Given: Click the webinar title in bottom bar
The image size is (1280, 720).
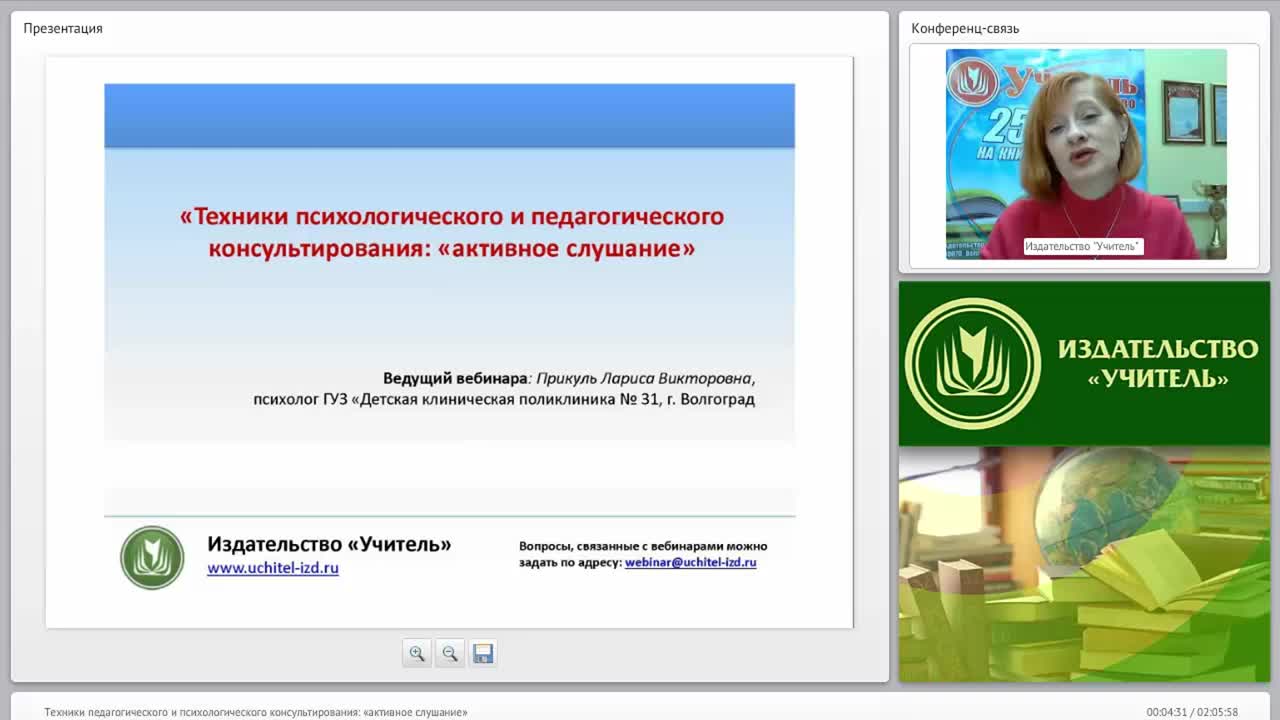Looking at the screenshot, I should [x=256, y=712].
